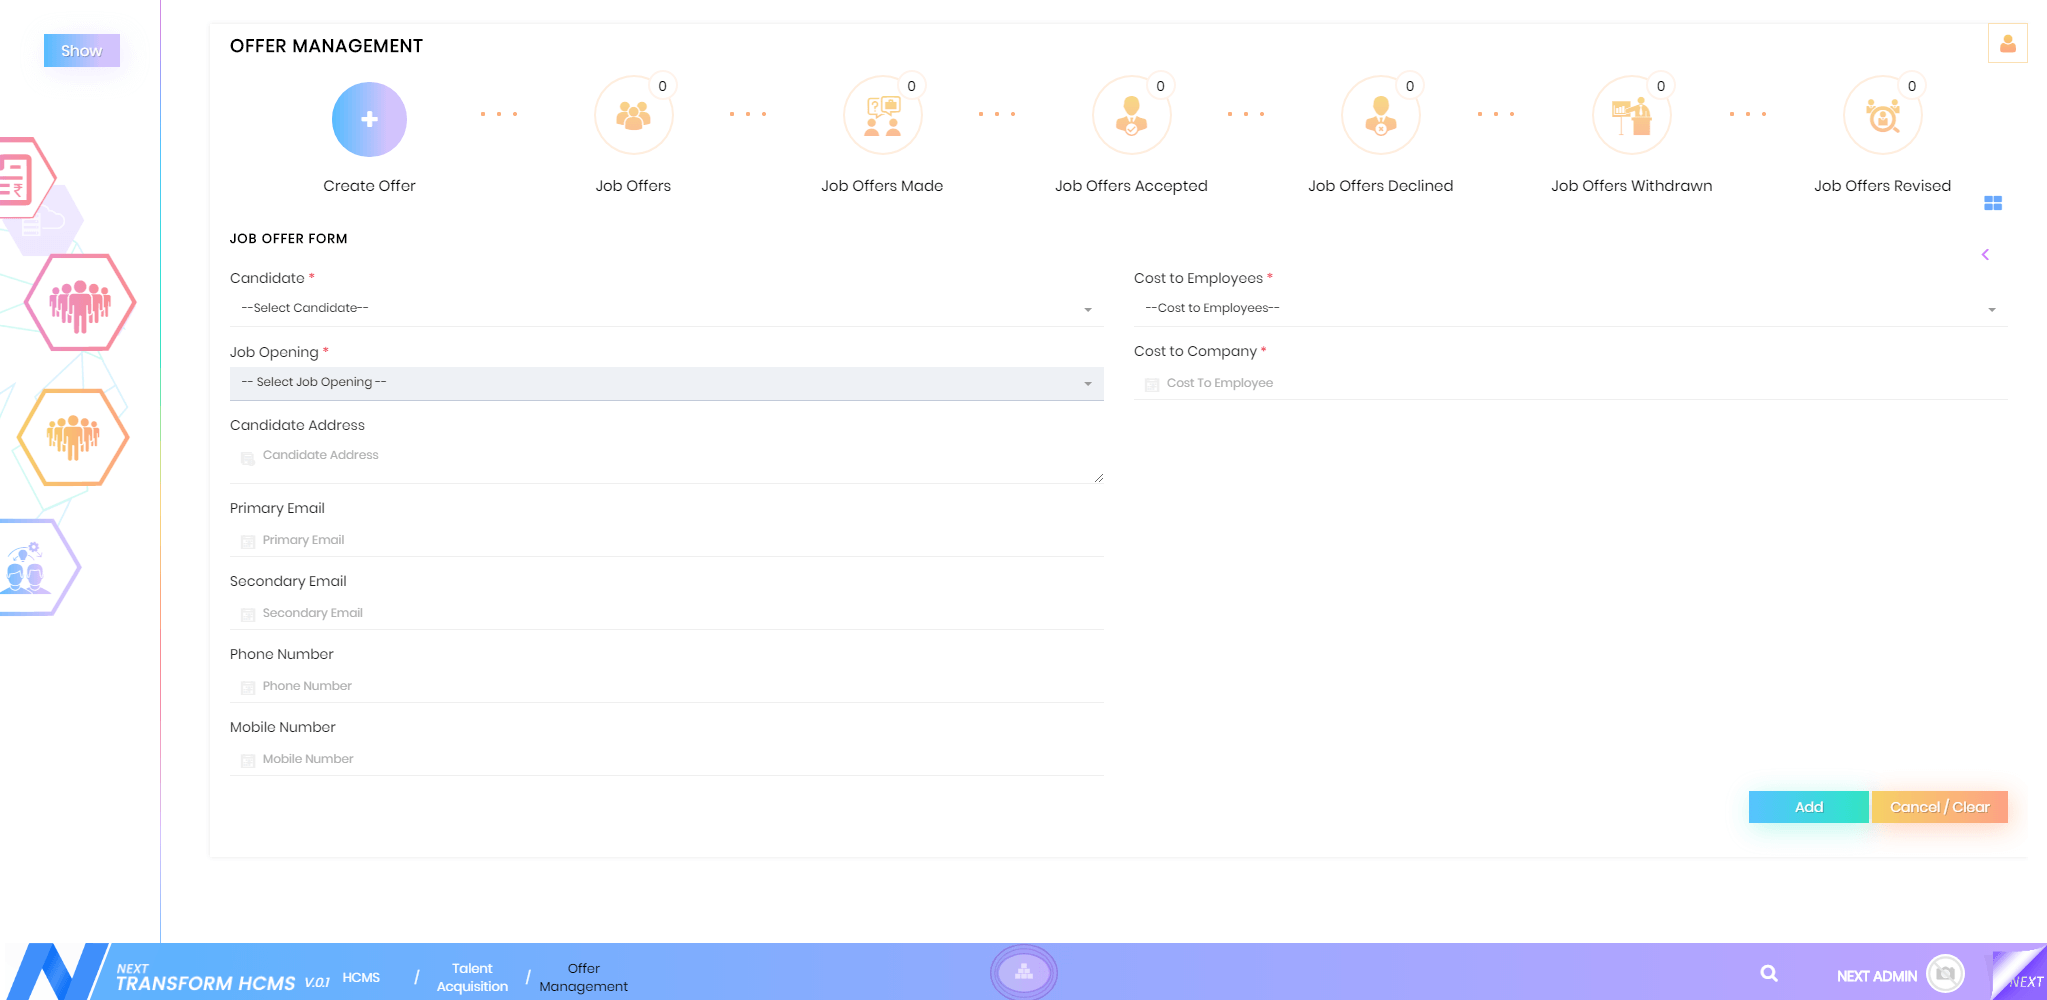Collapse the panel using the left chevron
Image resolution: width=2047 pixels, height=1000 pixels.
(x=1985, y=255)
